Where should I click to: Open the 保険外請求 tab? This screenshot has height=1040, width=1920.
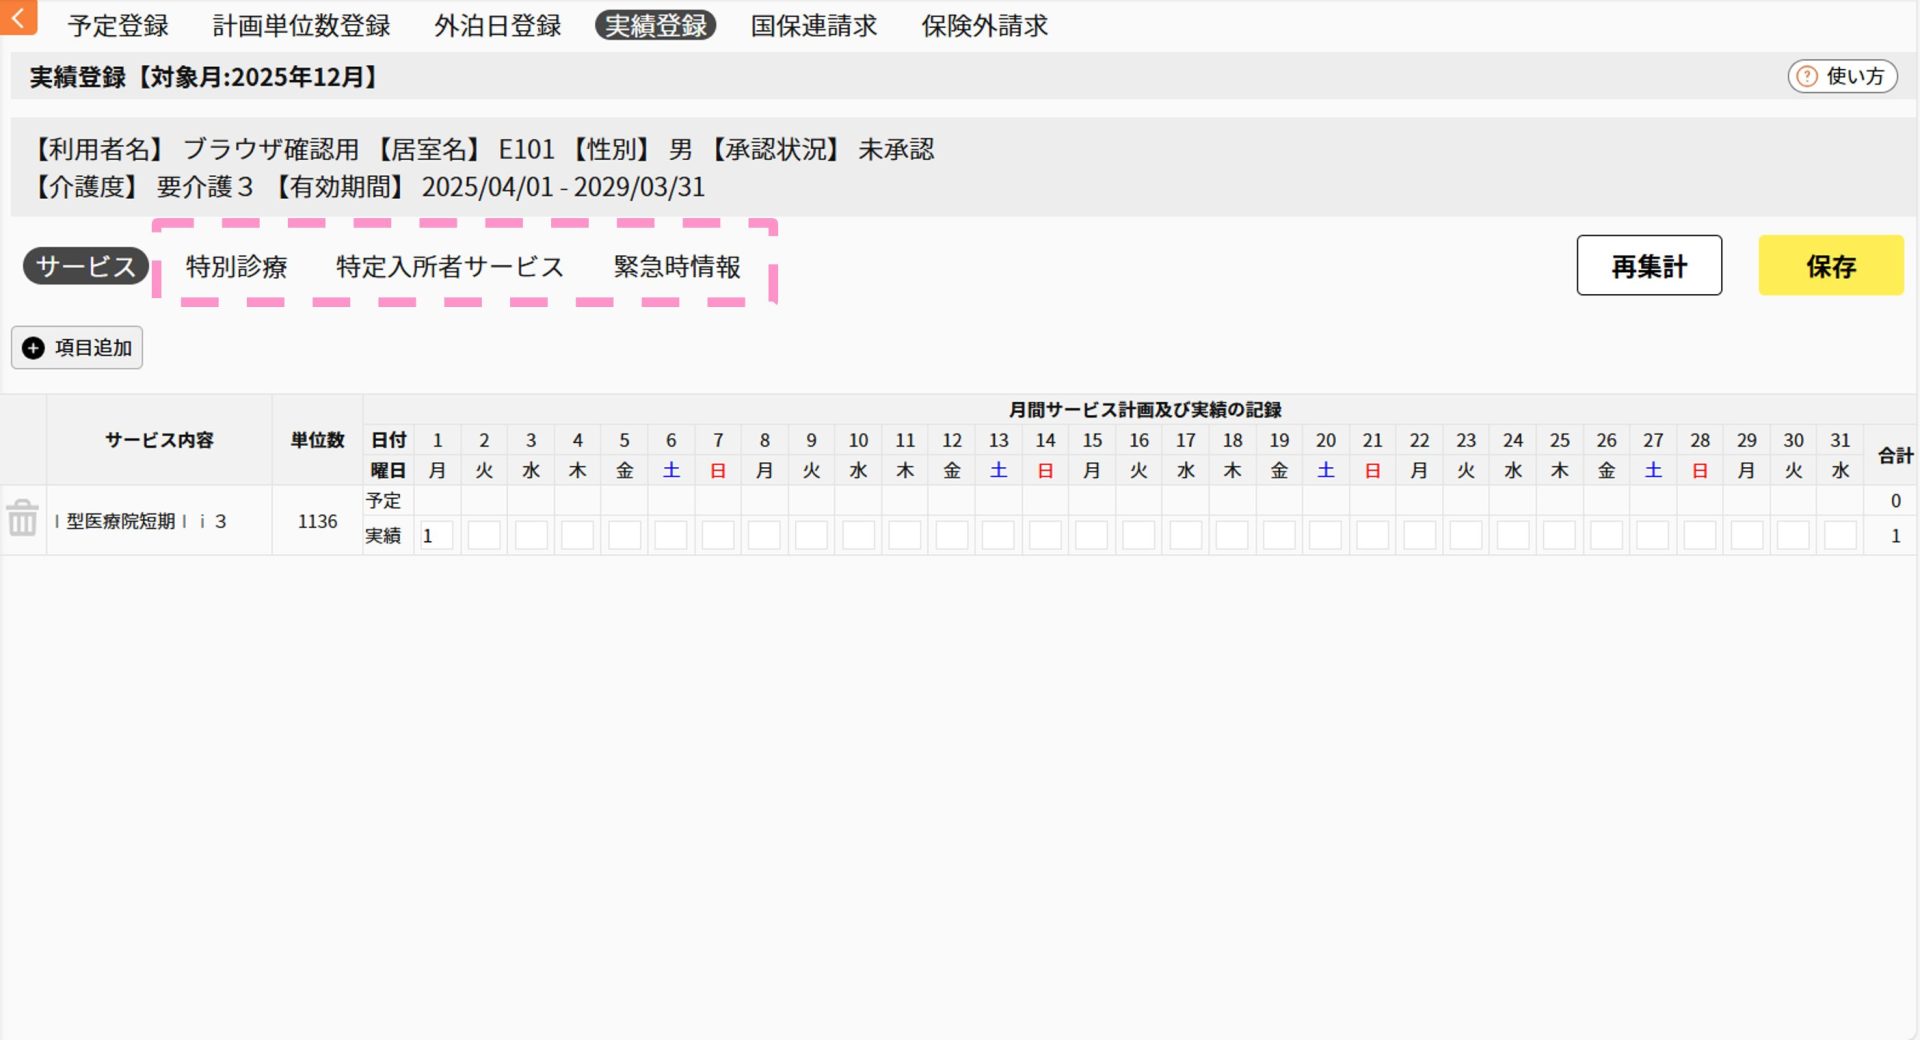pyautogui.click(x=984, y=26)
